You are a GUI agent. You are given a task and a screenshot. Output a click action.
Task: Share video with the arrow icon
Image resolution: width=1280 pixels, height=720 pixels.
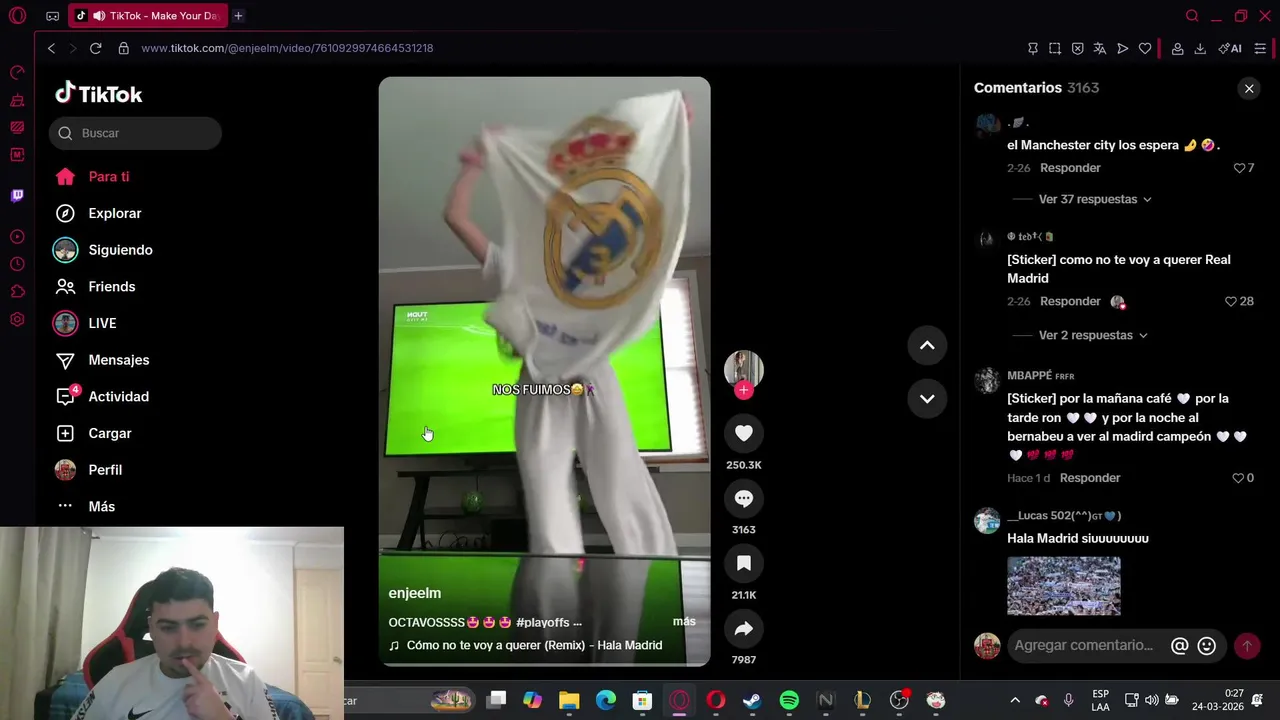744,629
